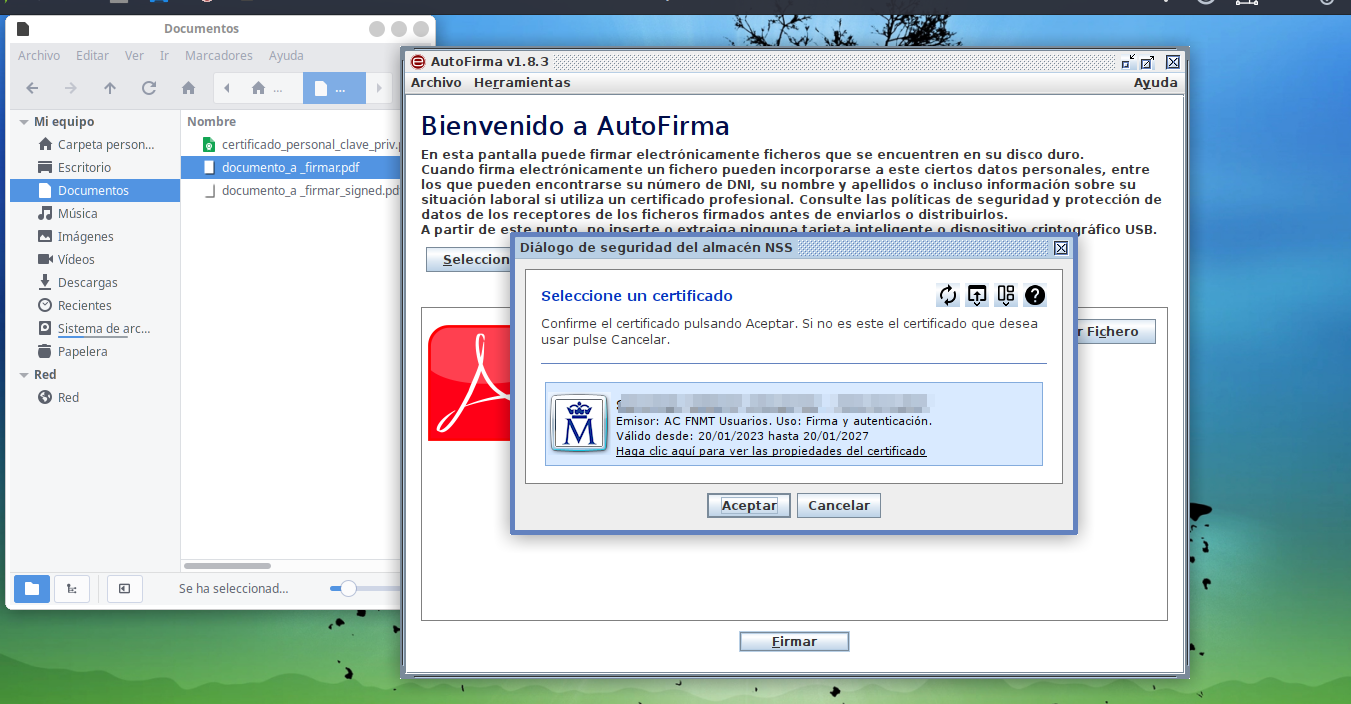This screenshot has width=1351, height=704.
Task: Open the certificate dialog help question-mark icon
Action: point(1035,295)
